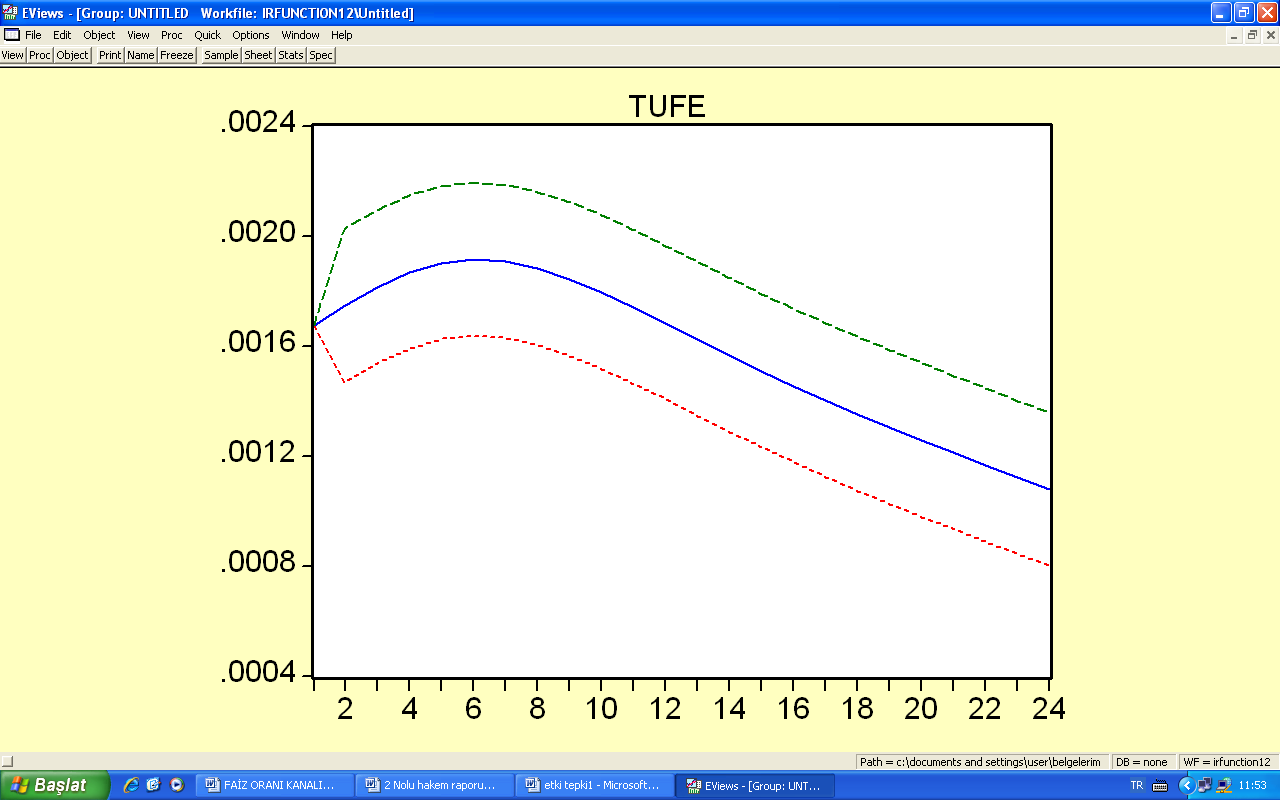Screen dimensions: 1280x800
Task: Click the TR language indicator
Action: [1136, 785]
